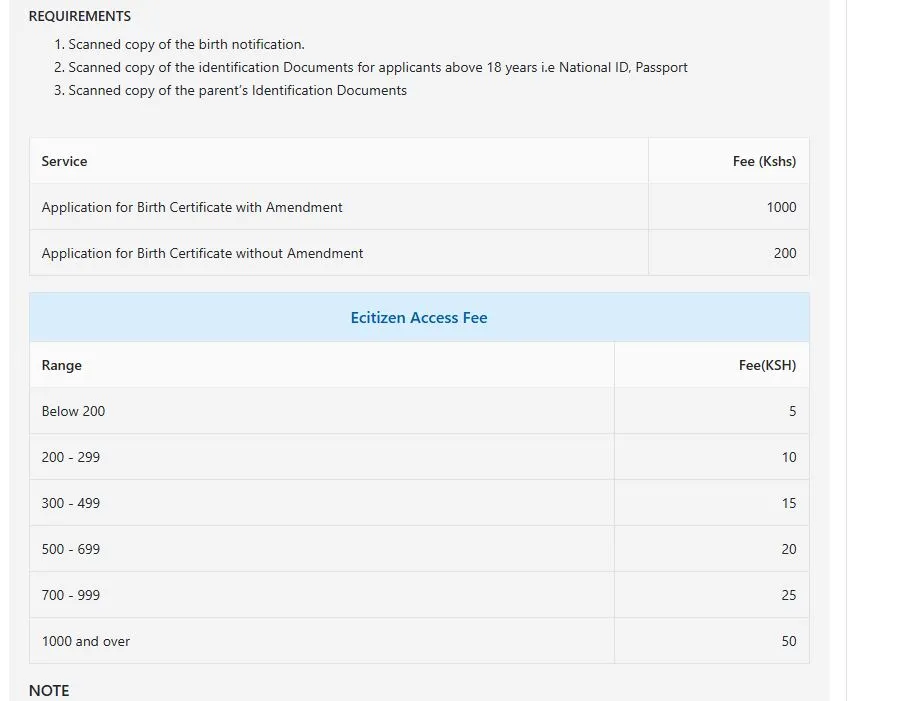The width and height of the screenshot is (897, 701).
Task: Click the Ecitizen Access Fee heading
Action: [x=419, y=318]
